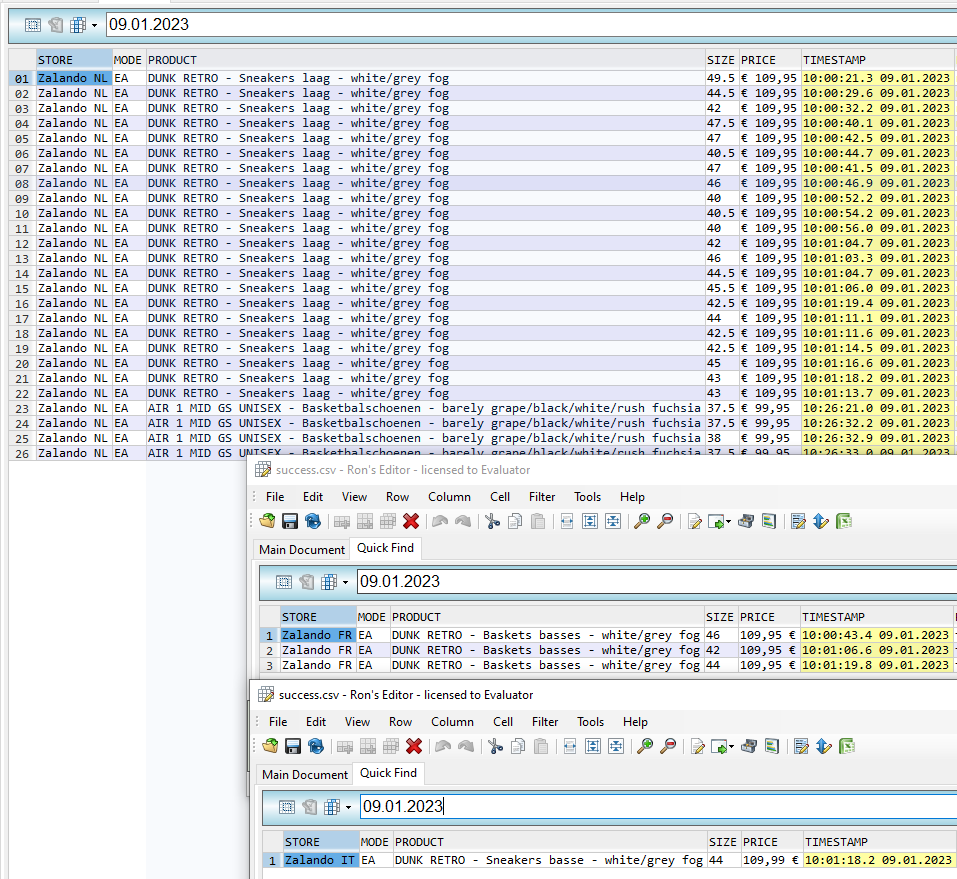Export dropdown arrow in Zalando FR window toolbar

coord(728,522)
